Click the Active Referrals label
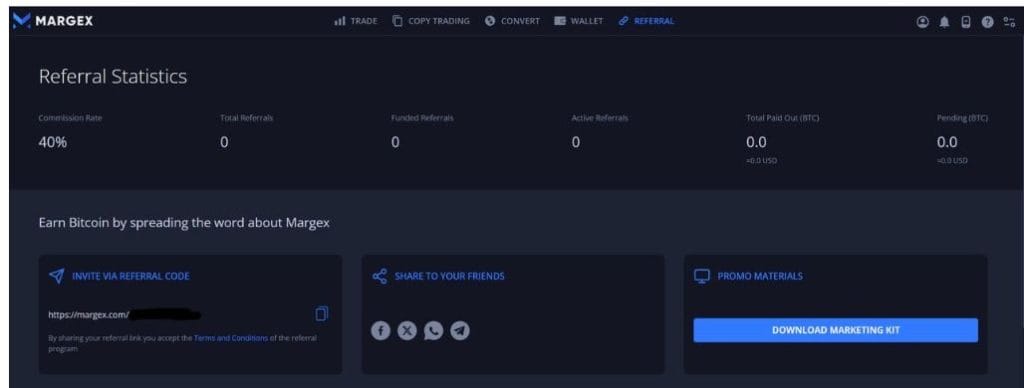The height and width of the screenshot is (388, 1024). point(600,118)
